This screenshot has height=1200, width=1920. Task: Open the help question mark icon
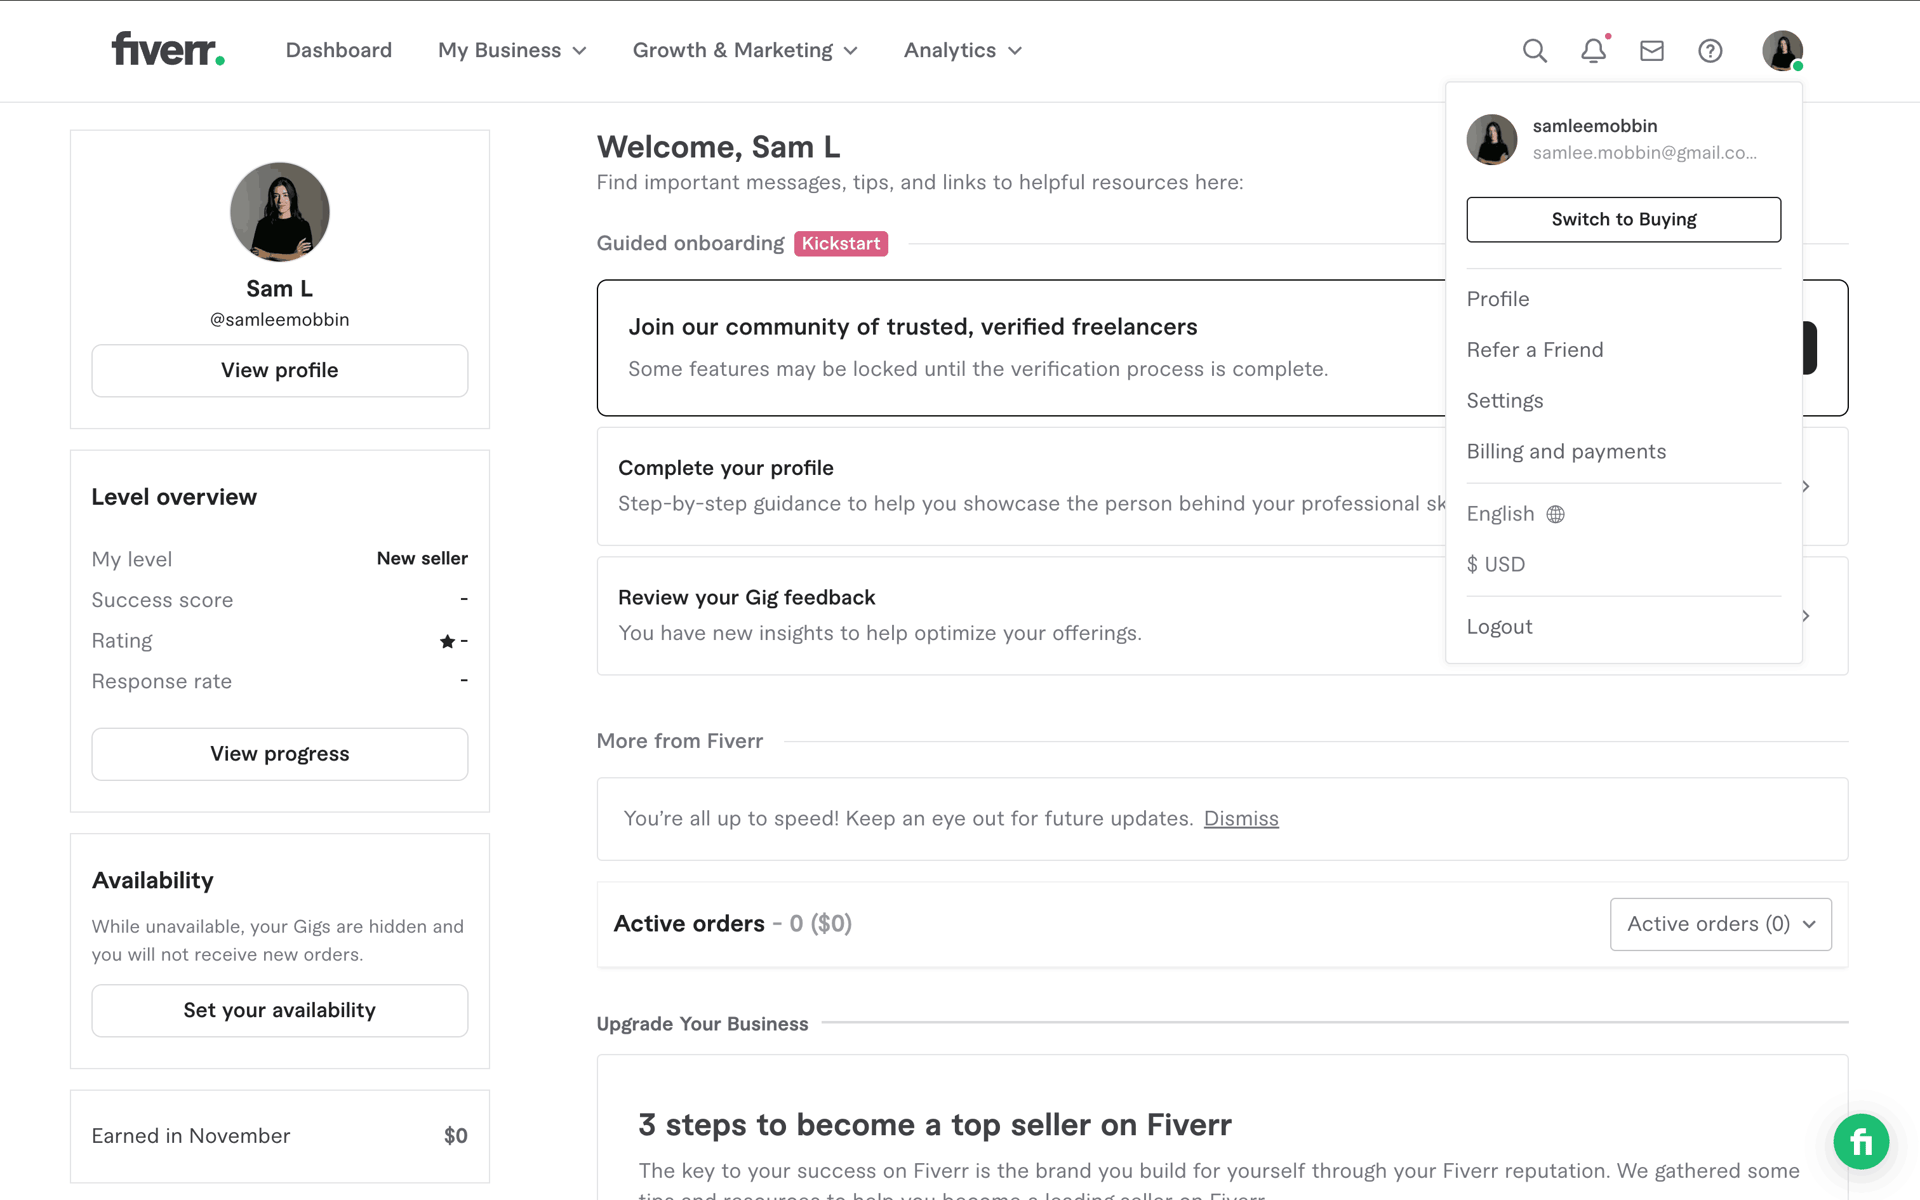[1710, 51]
